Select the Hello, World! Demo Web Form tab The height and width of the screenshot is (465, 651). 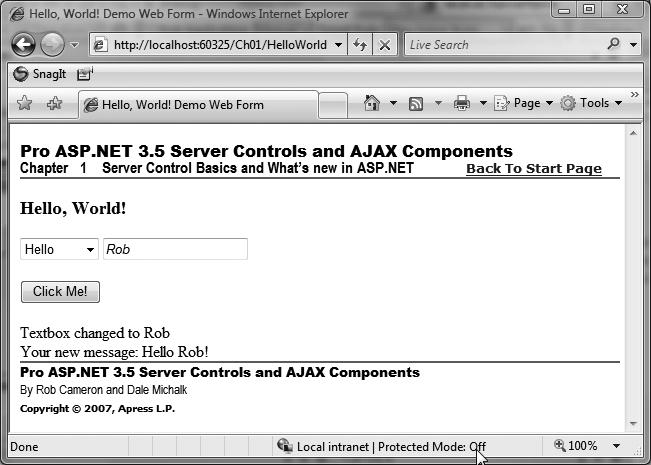coord(198,105)
